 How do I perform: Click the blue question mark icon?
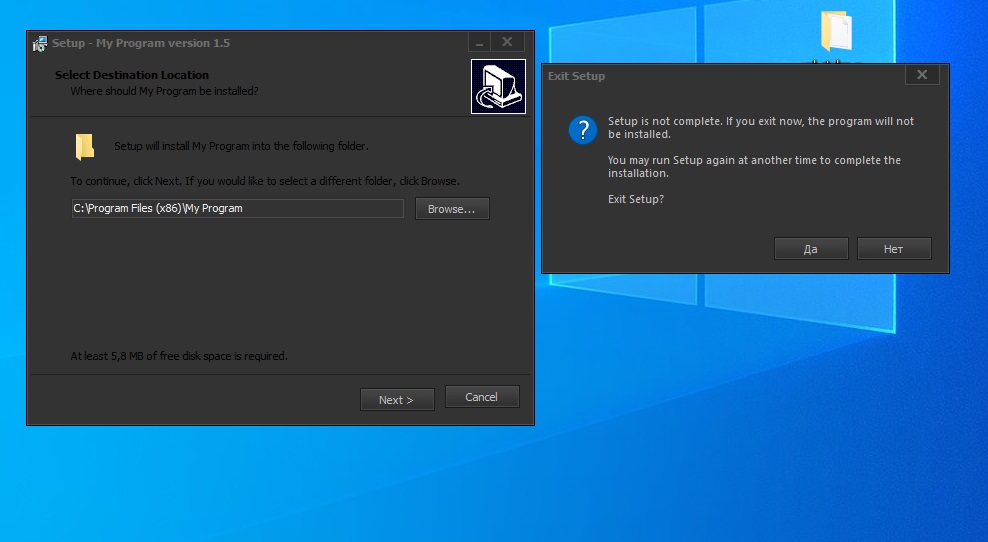[x=582, y=130]
